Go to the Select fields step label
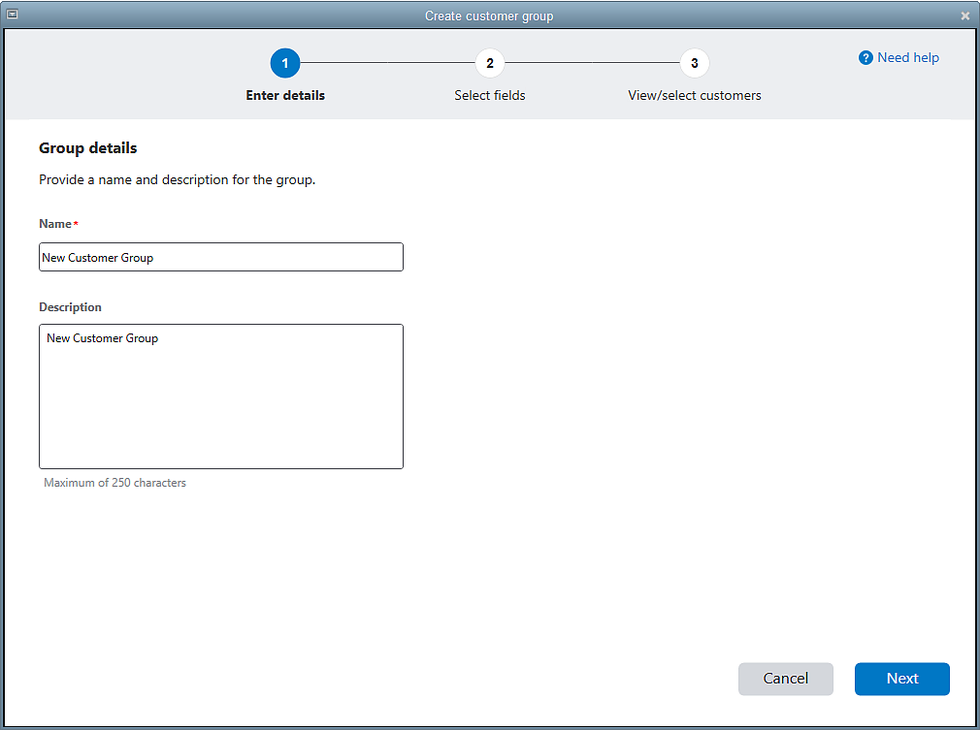Viewport: 980px width, 730px height. click(x=490, y=96)
